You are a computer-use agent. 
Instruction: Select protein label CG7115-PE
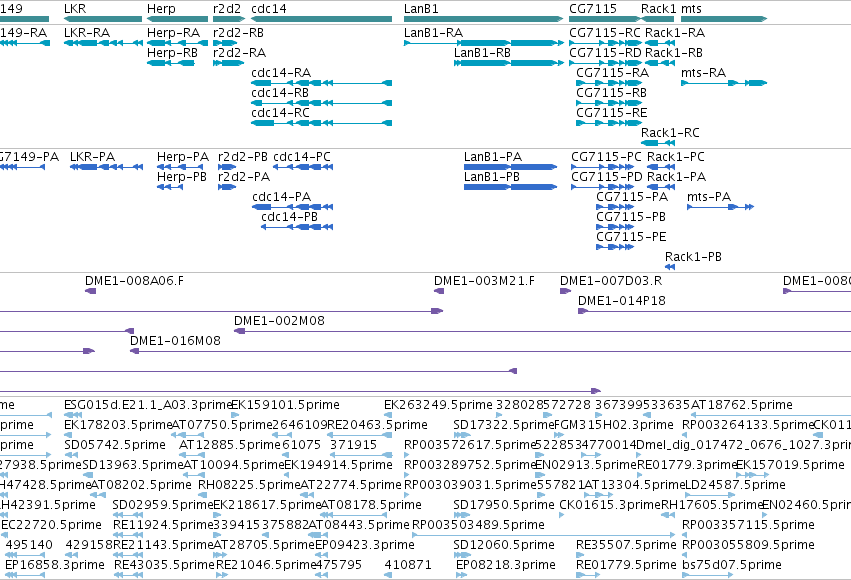(631, 237)
